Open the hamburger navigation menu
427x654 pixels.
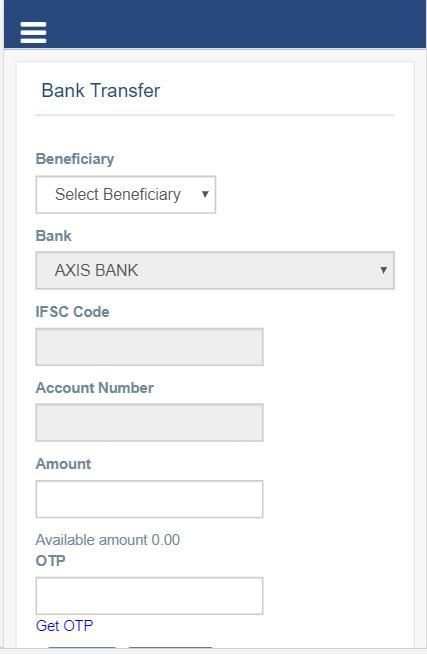33,32
